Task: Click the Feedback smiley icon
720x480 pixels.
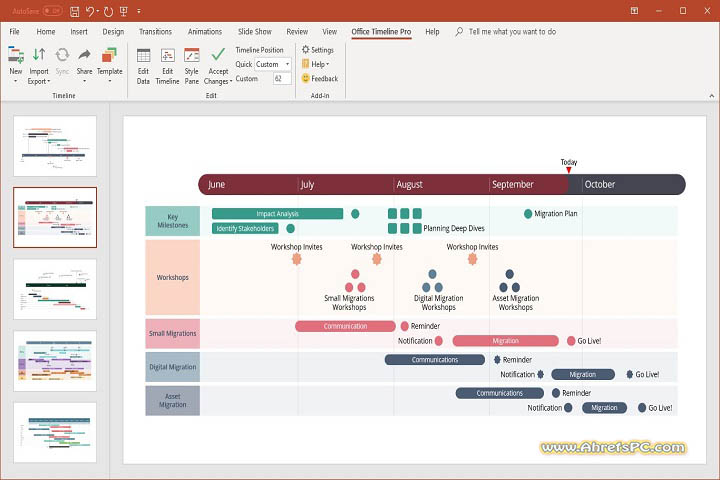Action: point(305,78)
